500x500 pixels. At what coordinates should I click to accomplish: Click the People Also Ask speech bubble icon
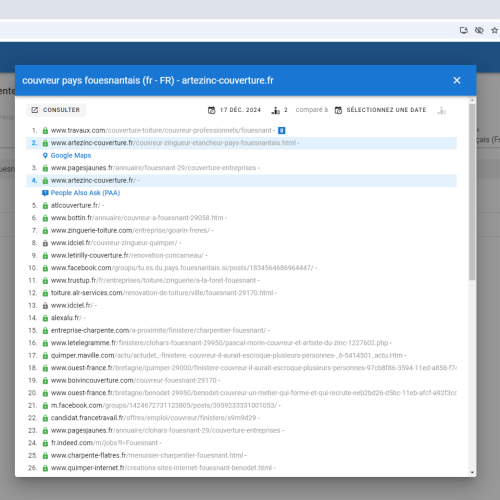(45, 193)
